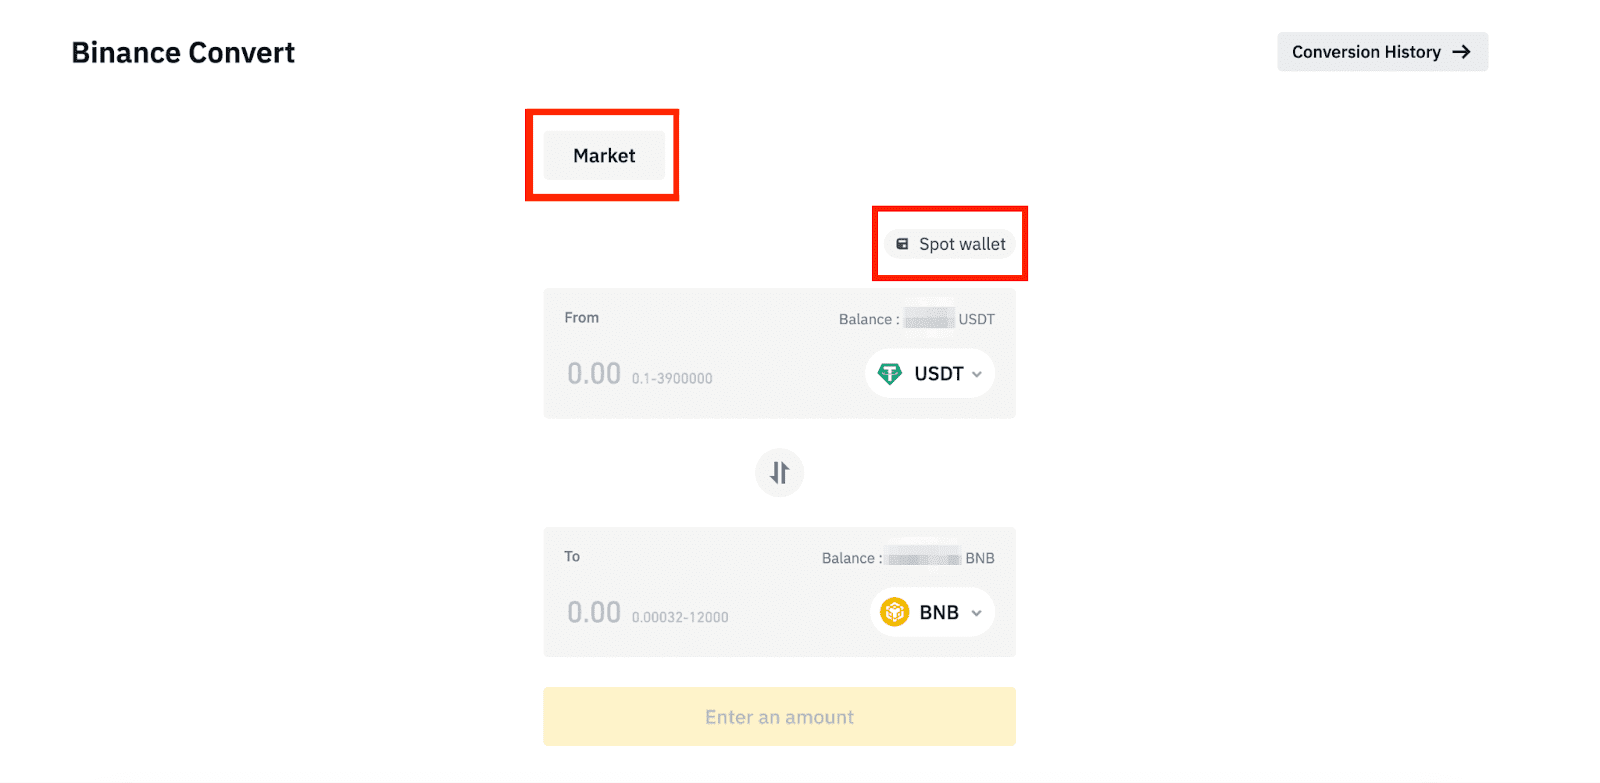Expand the chevron next to USDT
Image resolution: width=1600 pixels, height=783 pixels.
[977, 374]
